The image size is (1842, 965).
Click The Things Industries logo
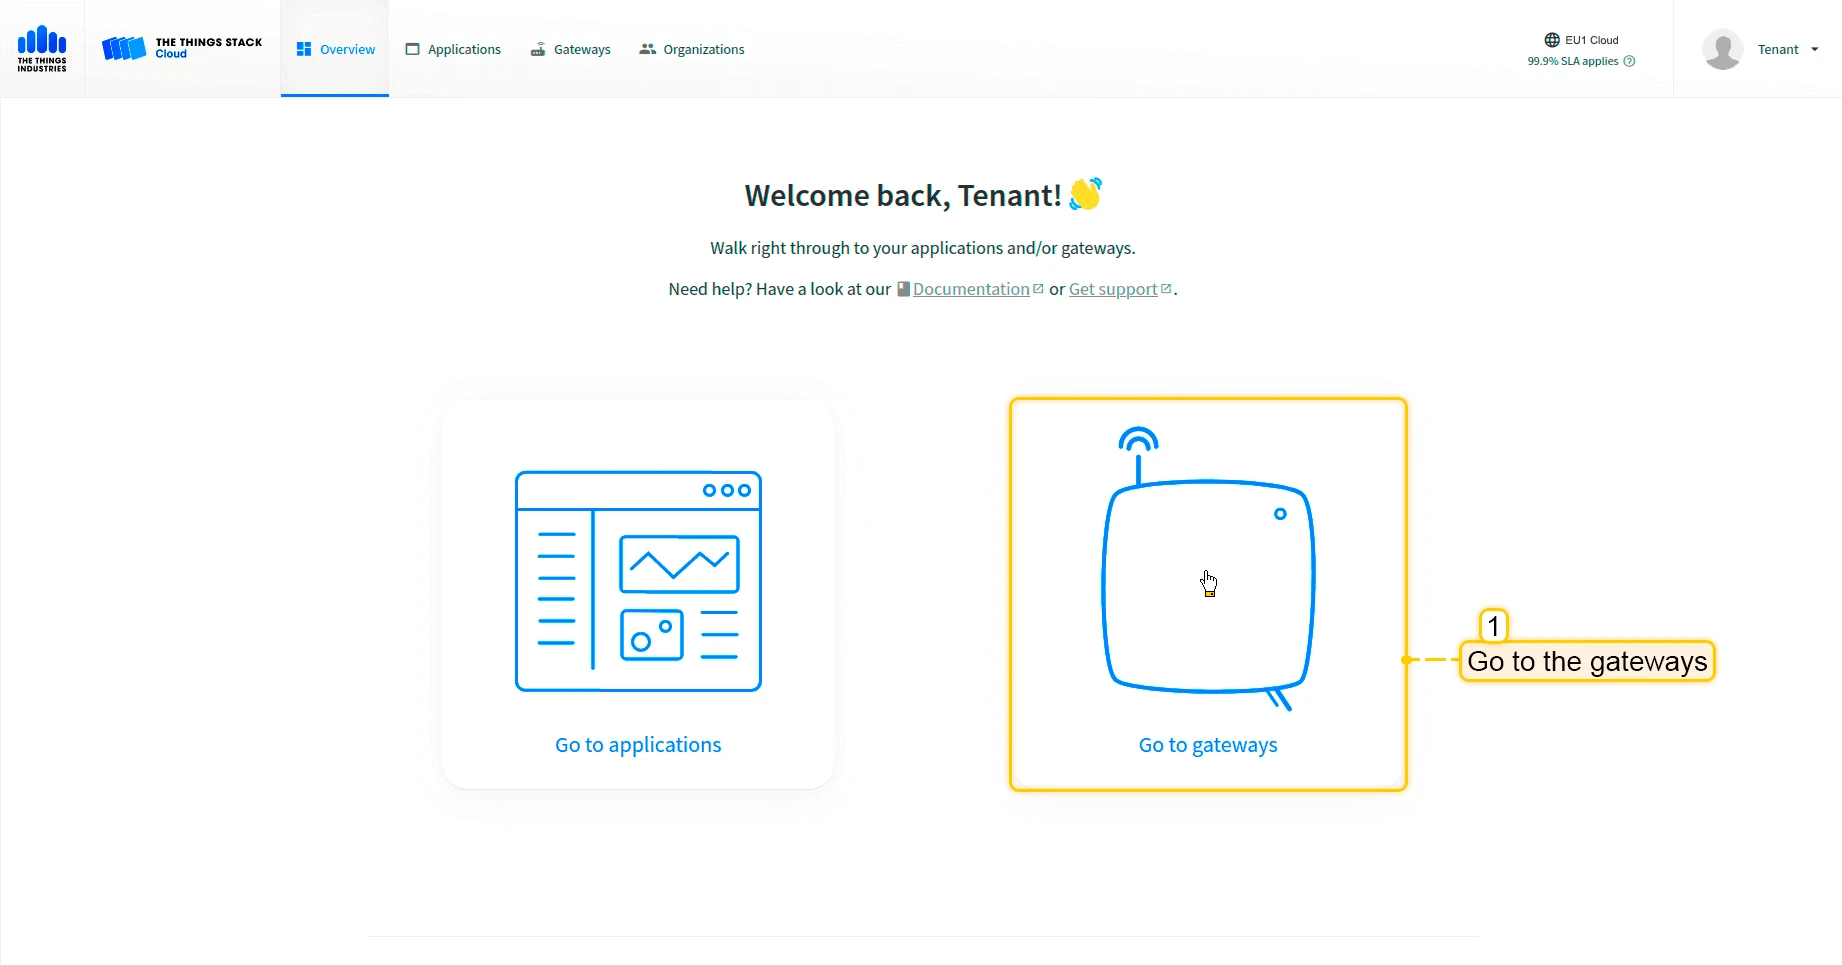[x=42, y=49]
